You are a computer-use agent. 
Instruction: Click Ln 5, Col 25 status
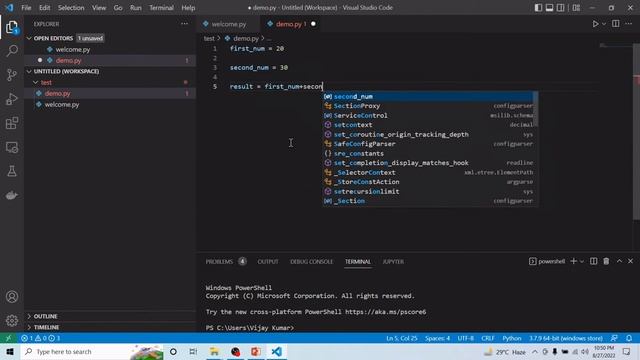pos(402,338)
